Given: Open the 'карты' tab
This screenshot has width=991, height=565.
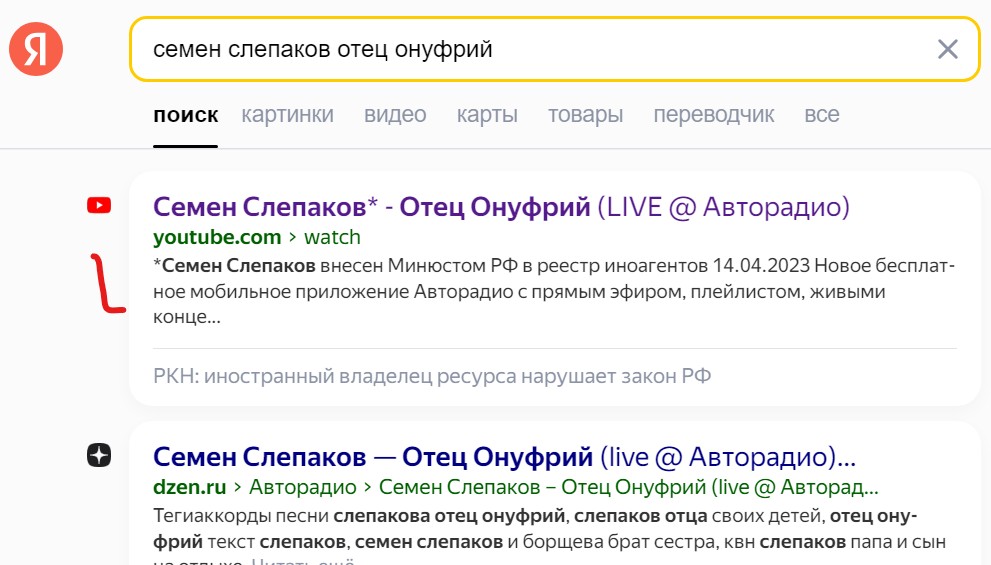Looking at the screenshot, I should point(487,115).
